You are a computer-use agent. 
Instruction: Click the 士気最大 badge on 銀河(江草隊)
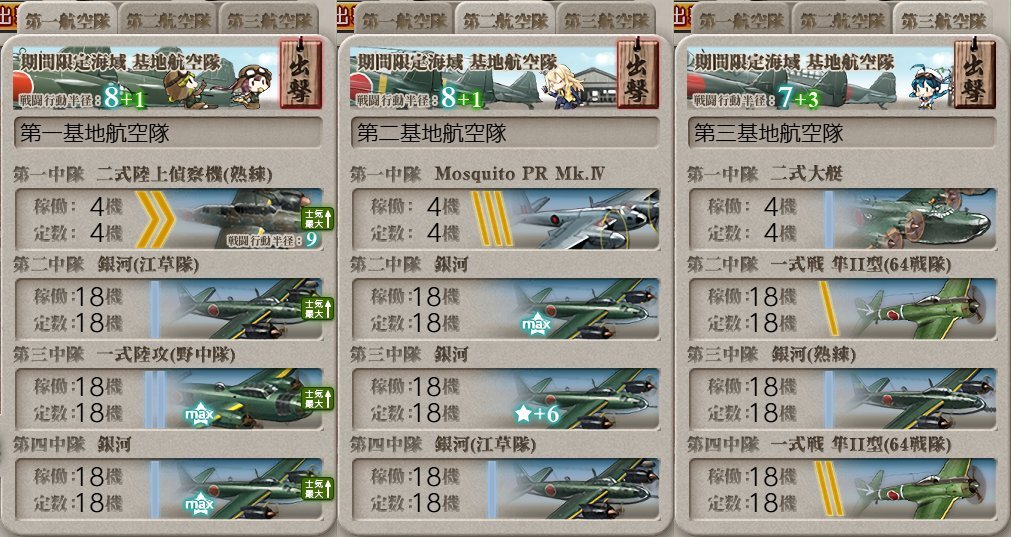[x=319, y=309]
